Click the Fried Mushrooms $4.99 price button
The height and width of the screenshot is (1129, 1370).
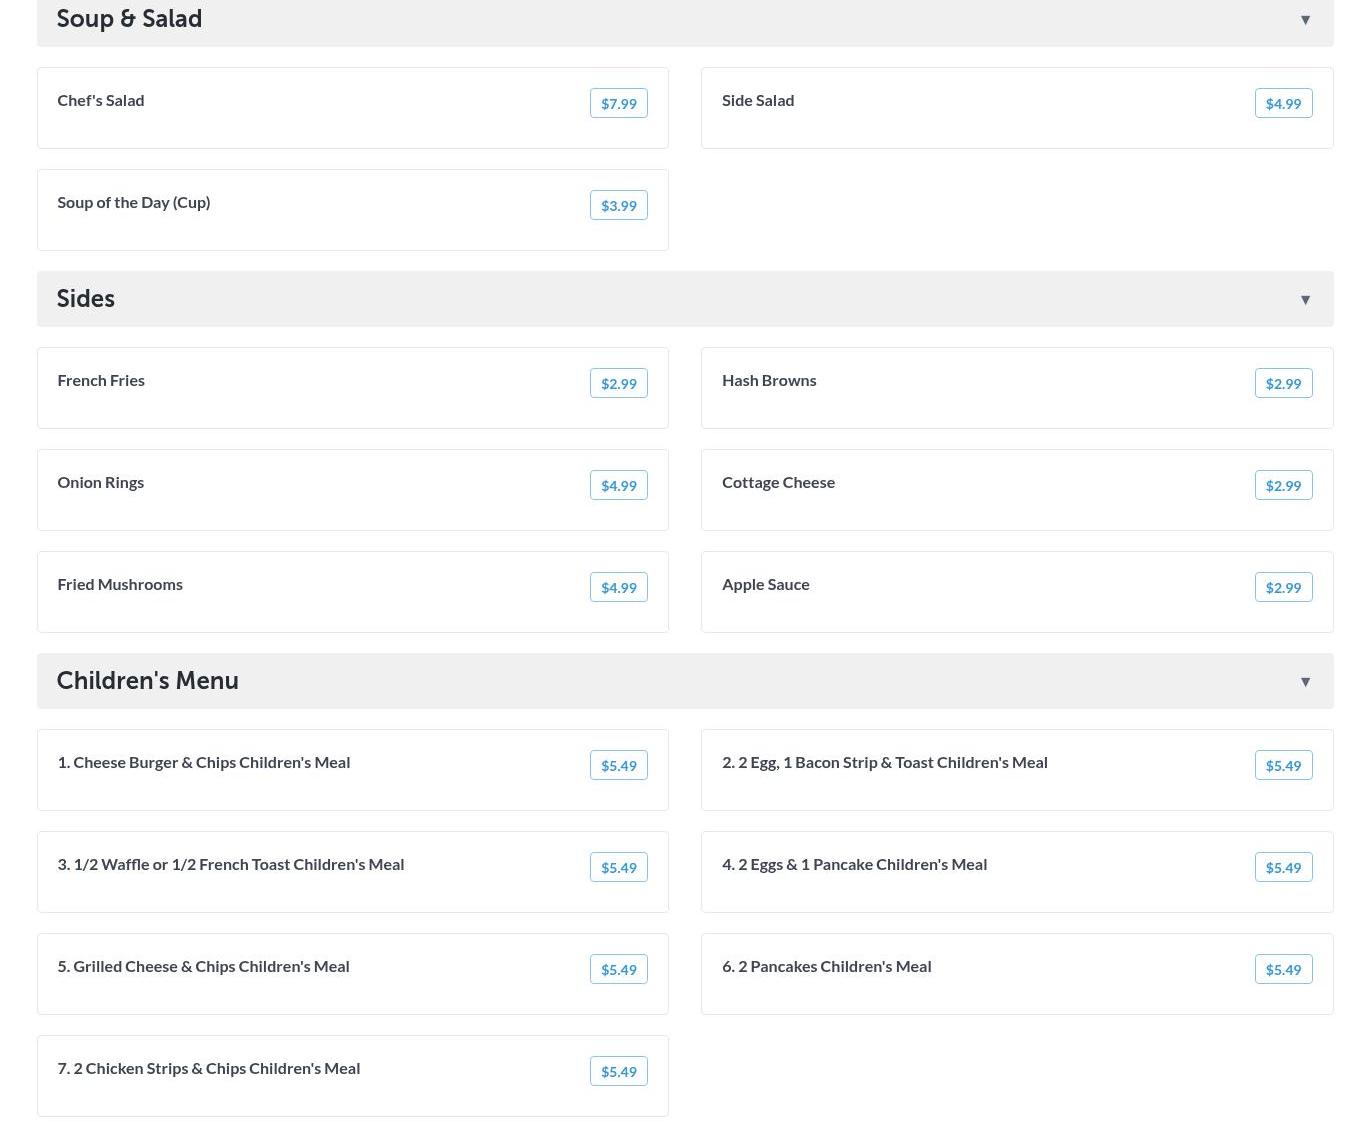click(618, 588)
